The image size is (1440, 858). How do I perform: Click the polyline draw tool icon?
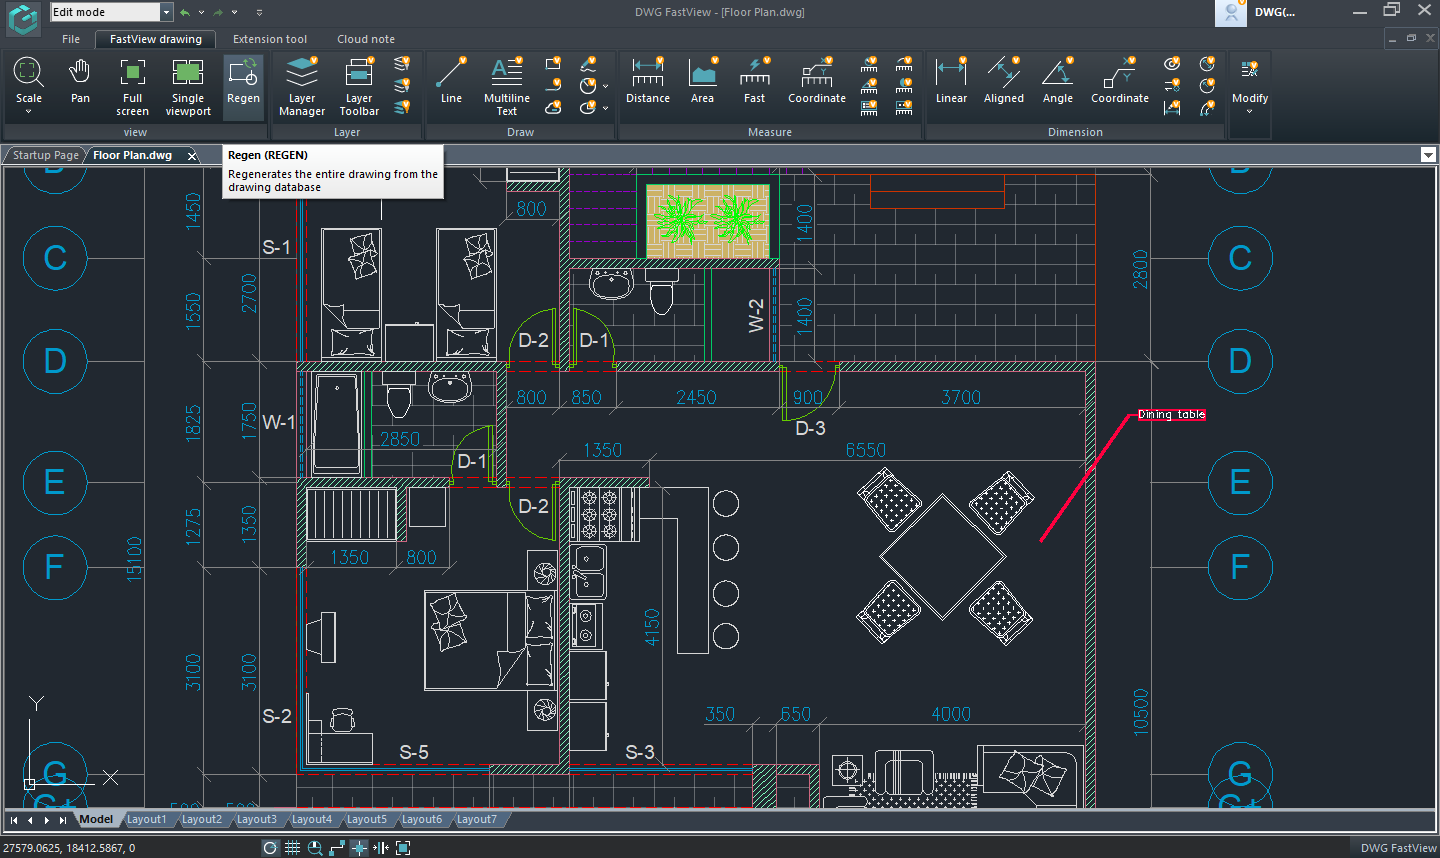553,86
